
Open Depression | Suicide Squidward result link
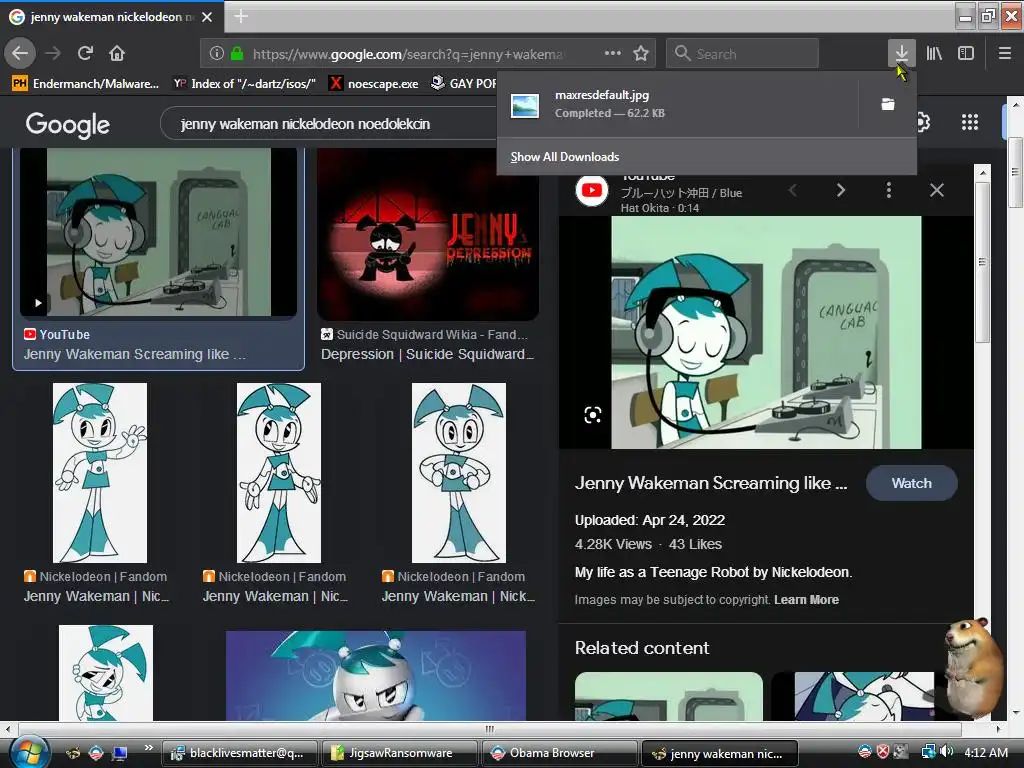point(427,354)
